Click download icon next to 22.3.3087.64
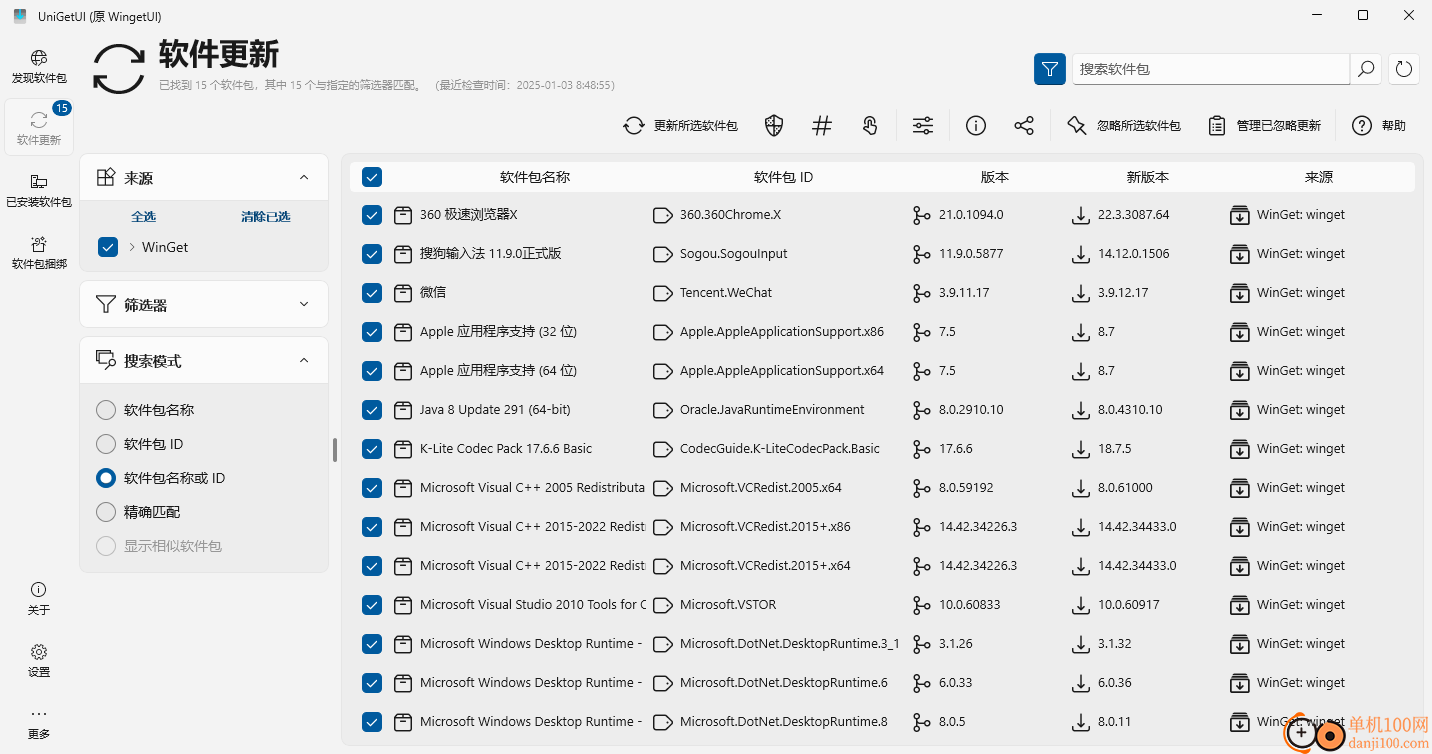The height and width of the screenshot is (754, 1432). coord(1080,215)
